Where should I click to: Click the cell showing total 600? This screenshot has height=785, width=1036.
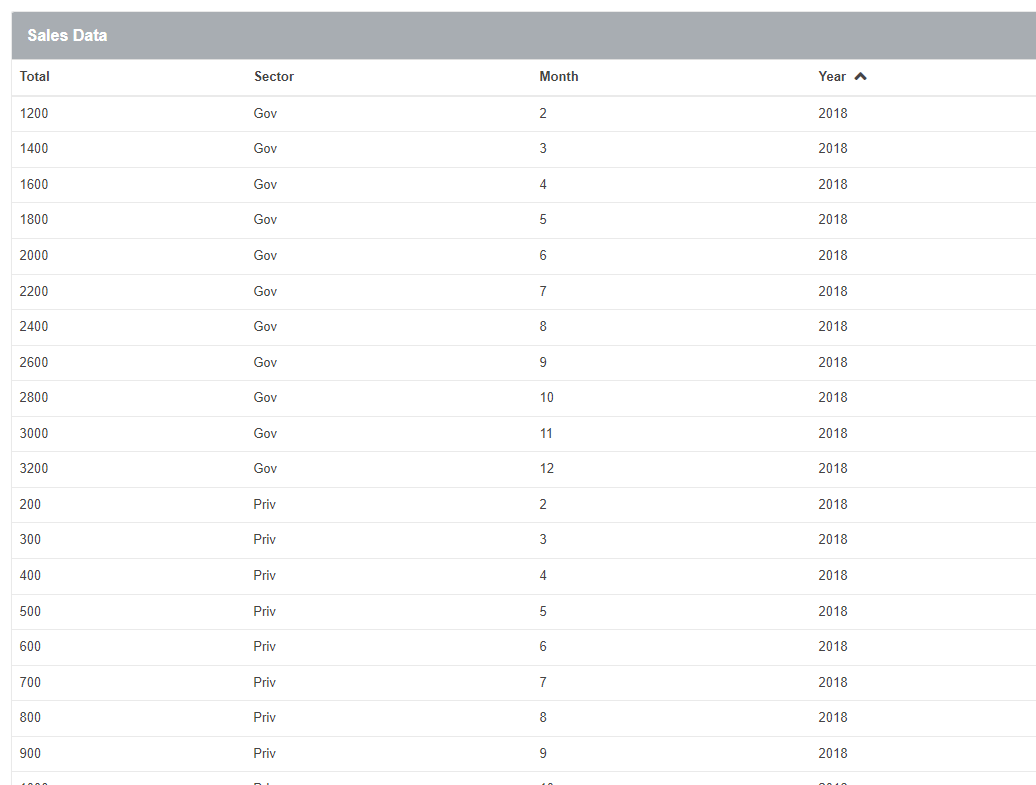click(31, 647)
